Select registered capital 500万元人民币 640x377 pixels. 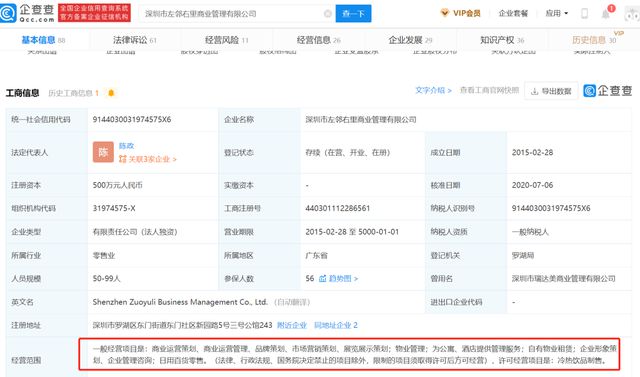coord(118,185)
